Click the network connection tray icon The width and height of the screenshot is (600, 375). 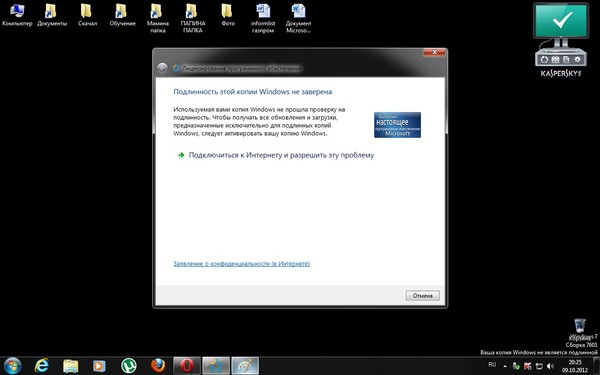[x=539, y=366]
